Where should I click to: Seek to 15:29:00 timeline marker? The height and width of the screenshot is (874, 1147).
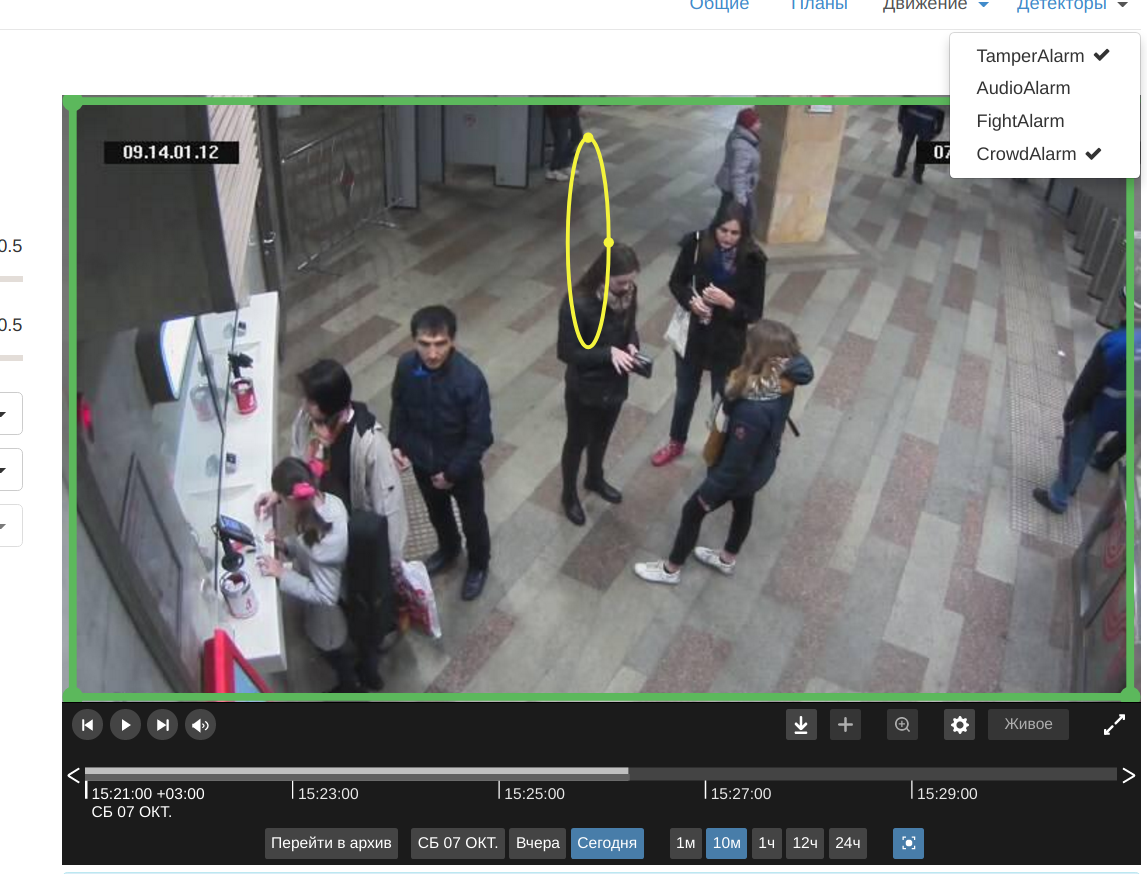[x=947, y=794]
